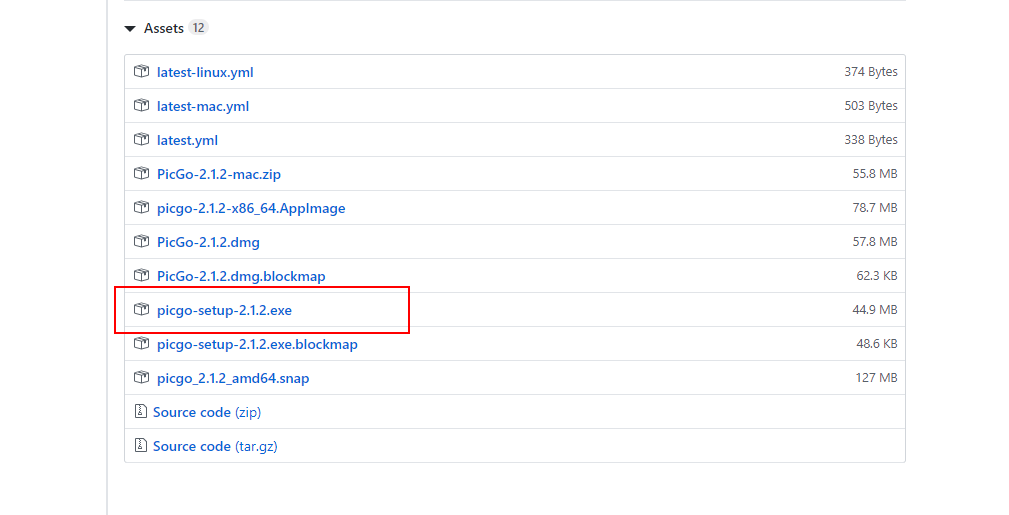This screenshot has height=515, width=1009.
Task: Click the package icon beside picgo-setup-2.1.2.exe.blockmap
Action: click(142, 343)
